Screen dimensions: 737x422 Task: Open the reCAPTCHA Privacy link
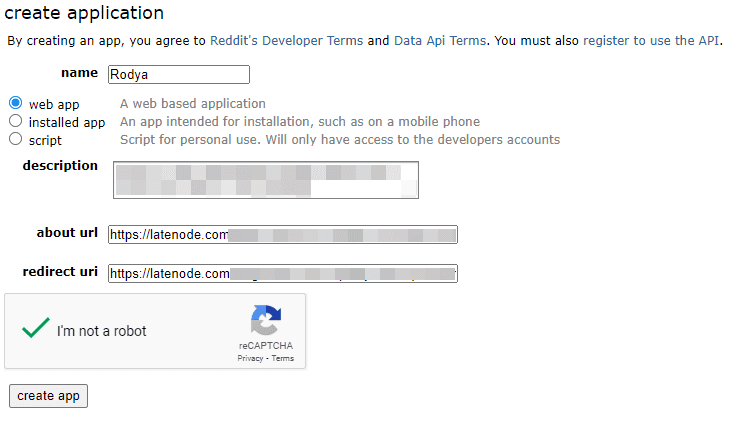tap(250, 358)
